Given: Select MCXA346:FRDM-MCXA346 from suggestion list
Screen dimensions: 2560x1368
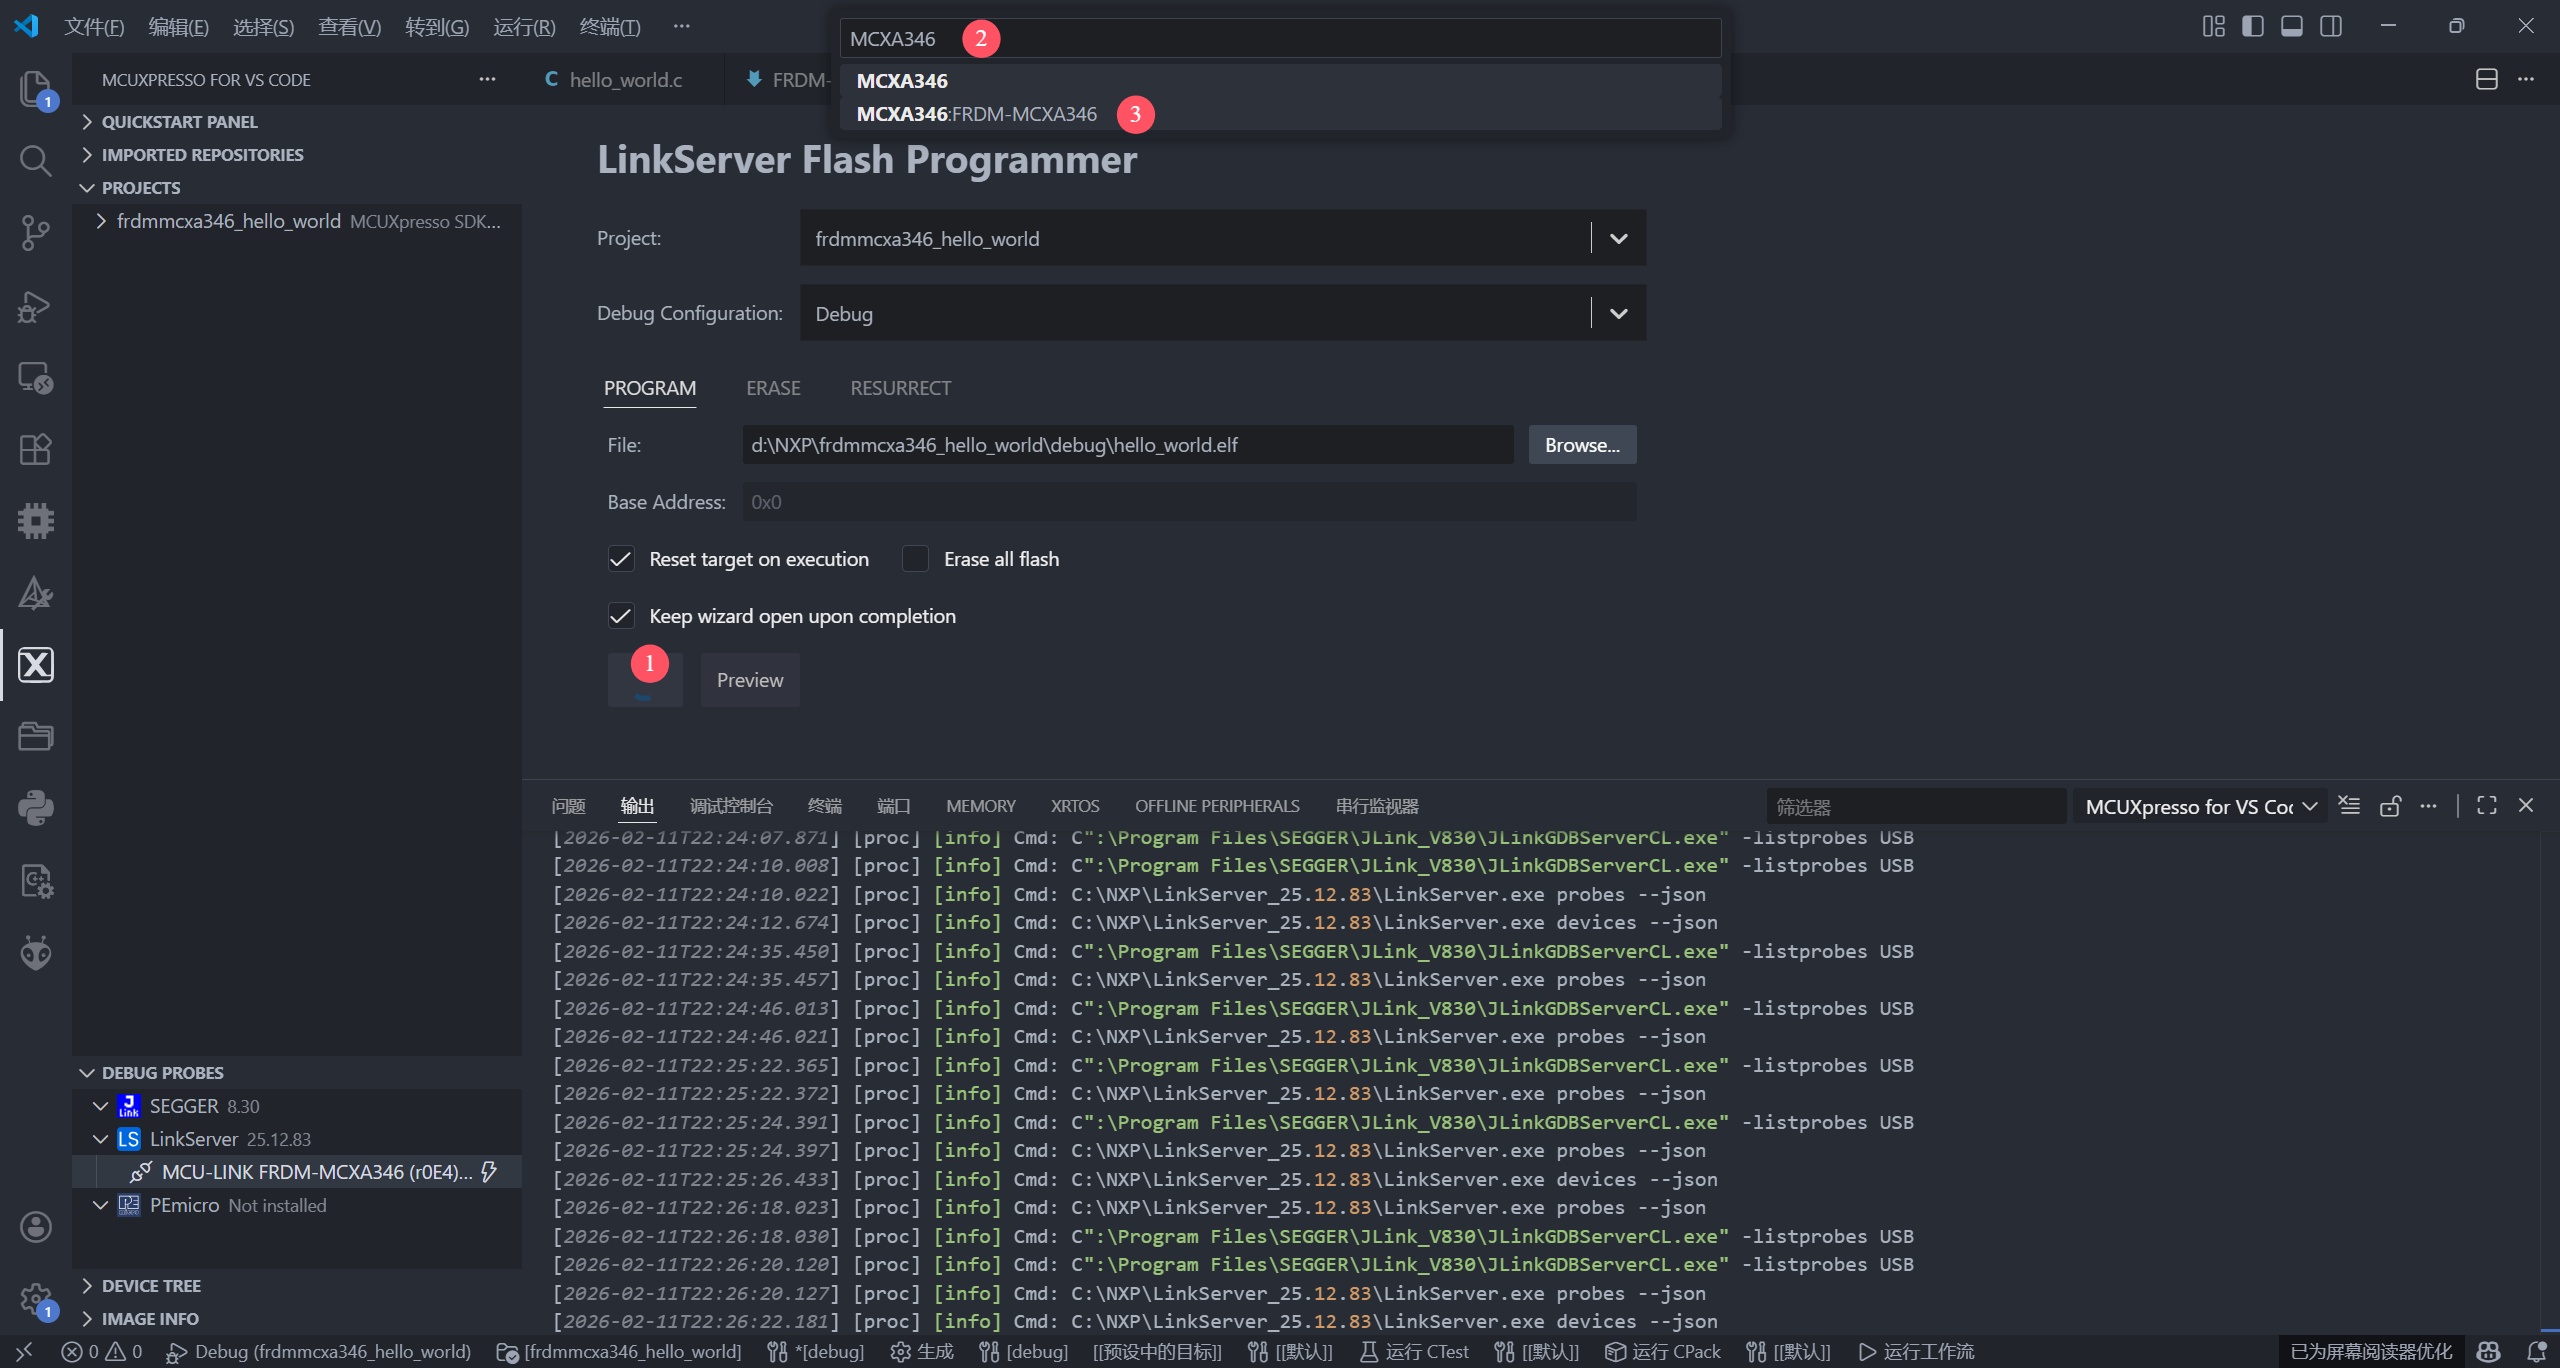Looking at the screenshot, I should (x=1280, y=114).
